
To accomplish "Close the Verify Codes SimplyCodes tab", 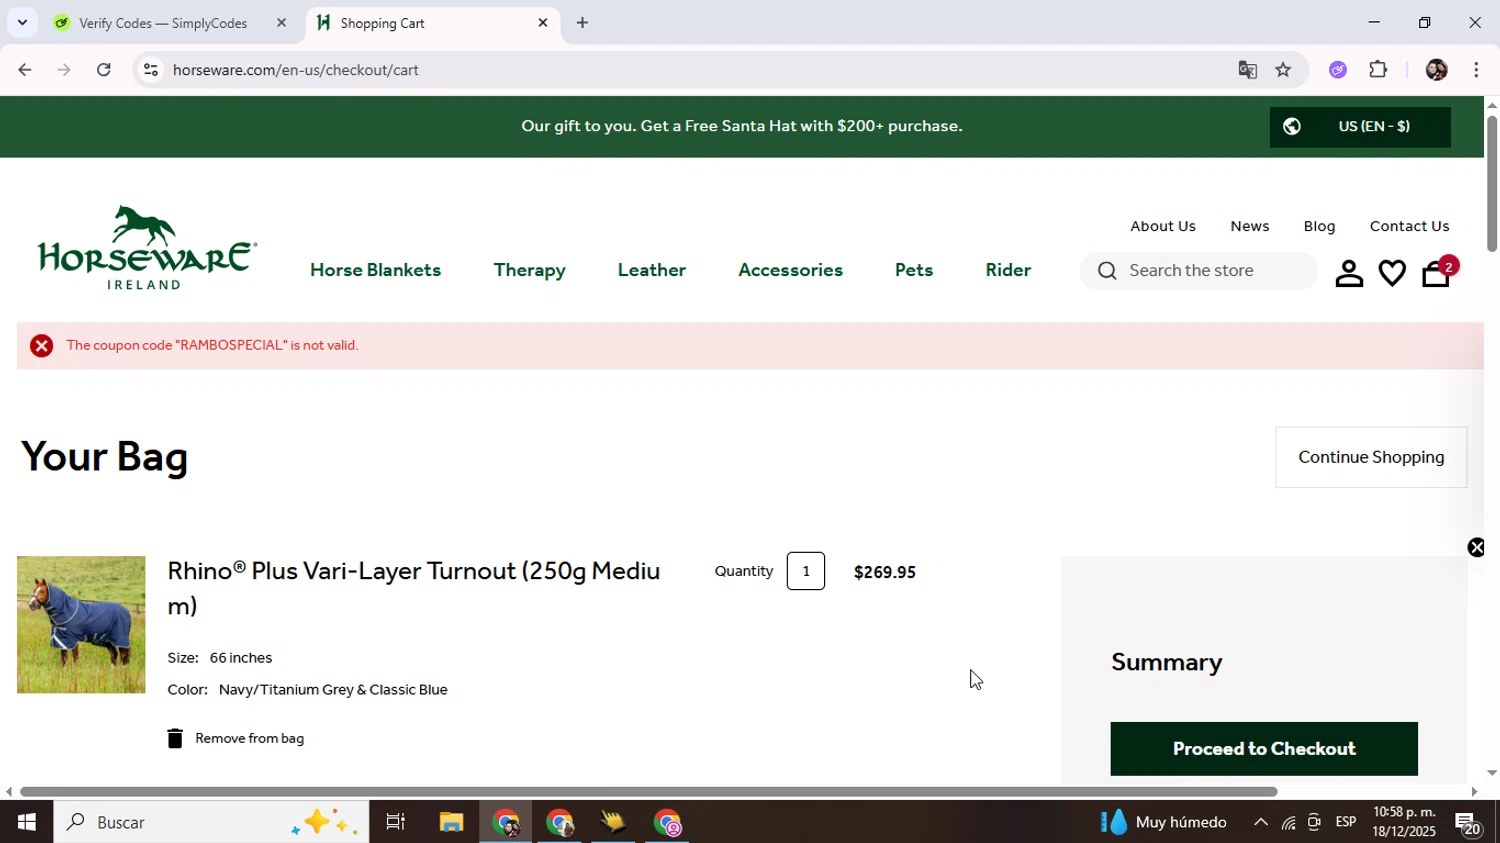I will point(281,22).
